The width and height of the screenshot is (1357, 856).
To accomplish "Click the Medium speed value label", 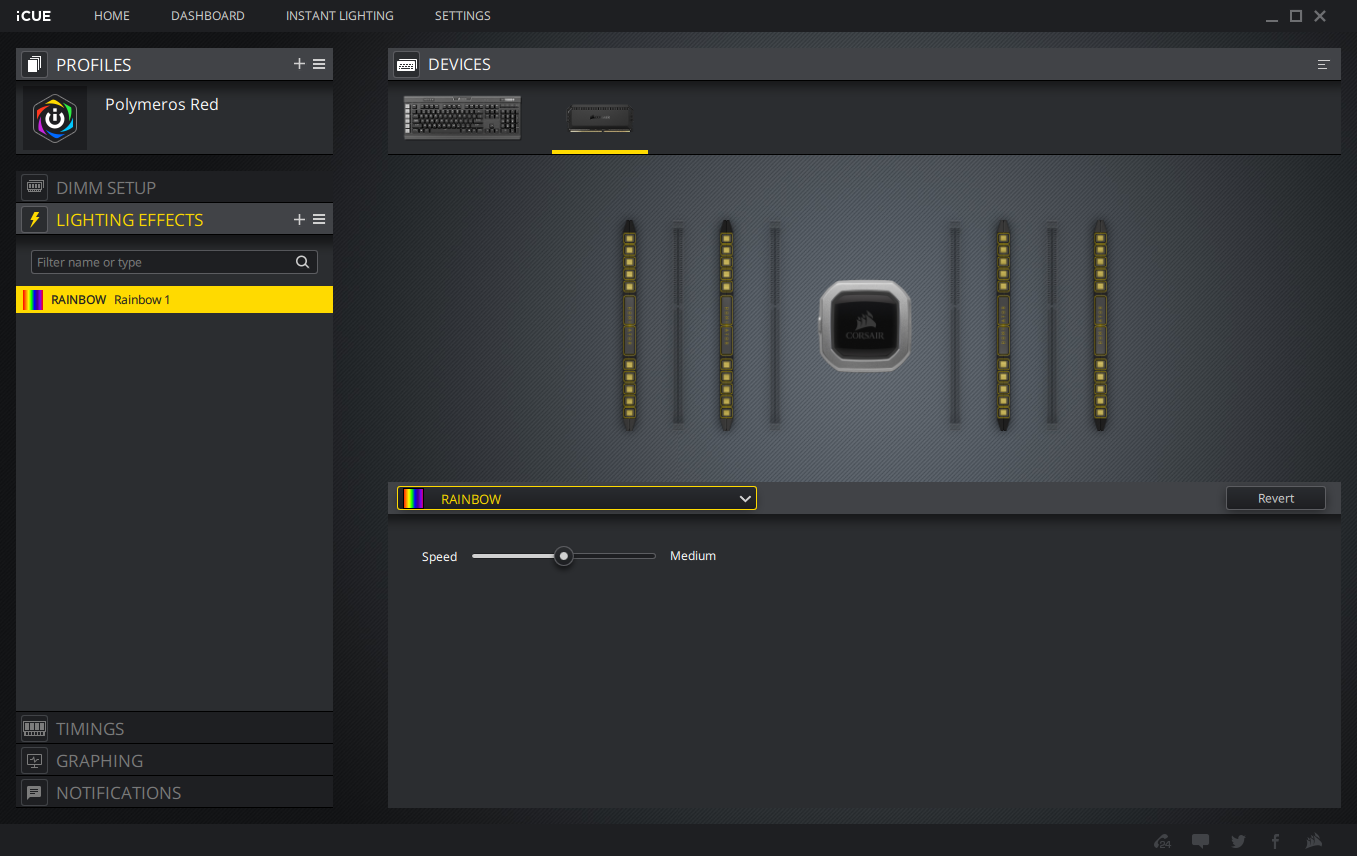I will [x=693, y=556].
